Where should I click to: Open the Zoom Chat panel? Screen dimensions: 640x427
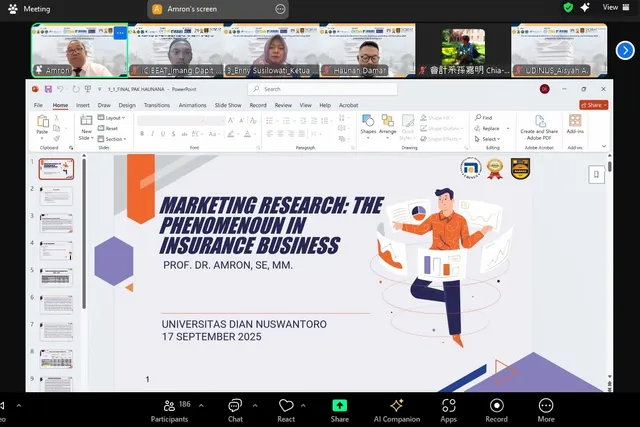[235, 411]
